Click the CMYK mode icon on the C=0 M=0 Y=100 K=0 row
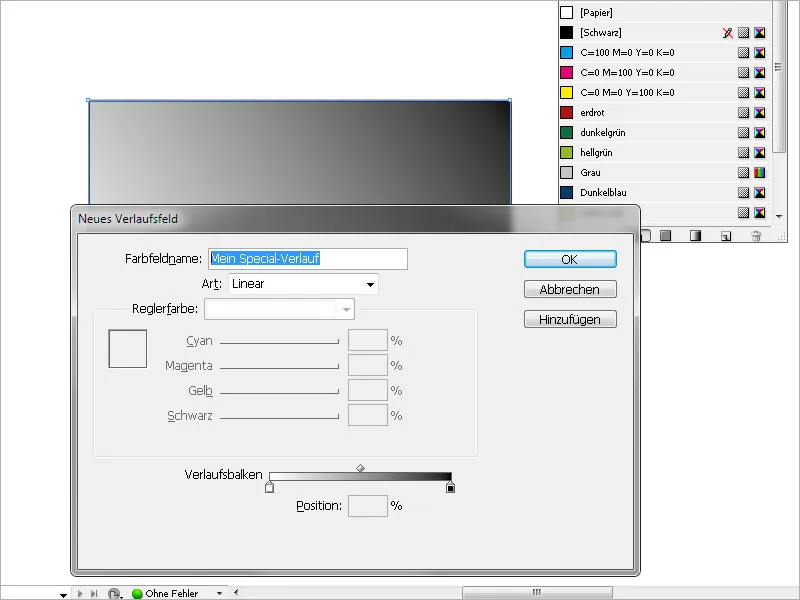The height and width of the screenshot is (600, 800). (x=760, y=92)
